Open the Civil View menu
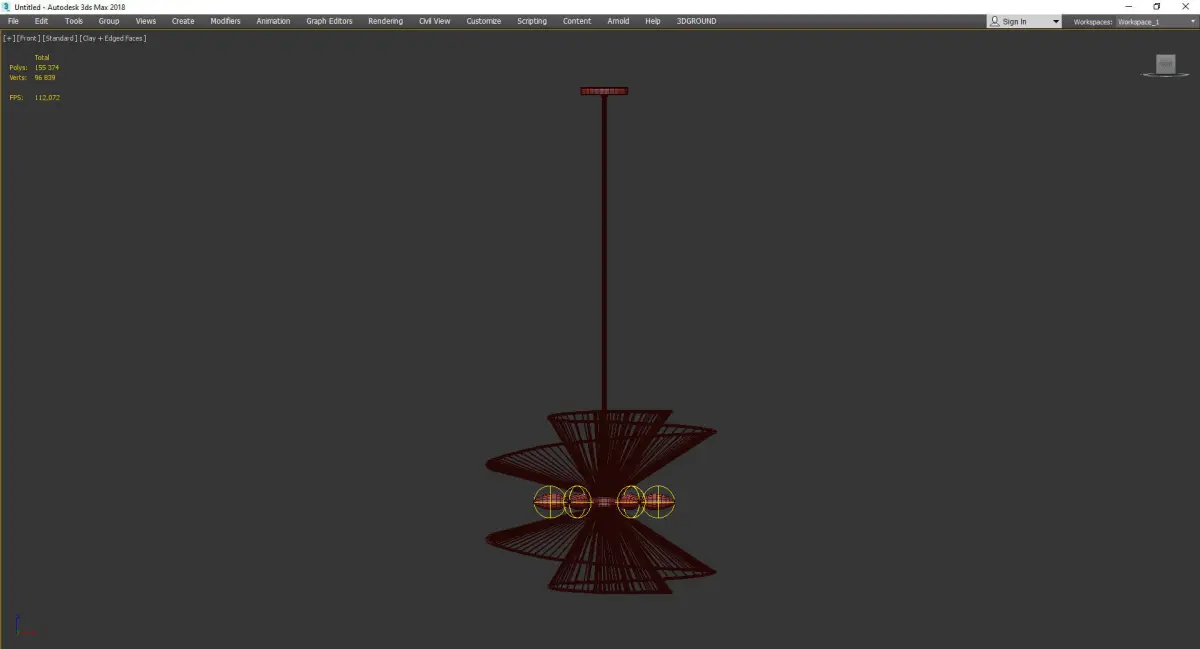The image size is (1200, 649). coord(434,21)
